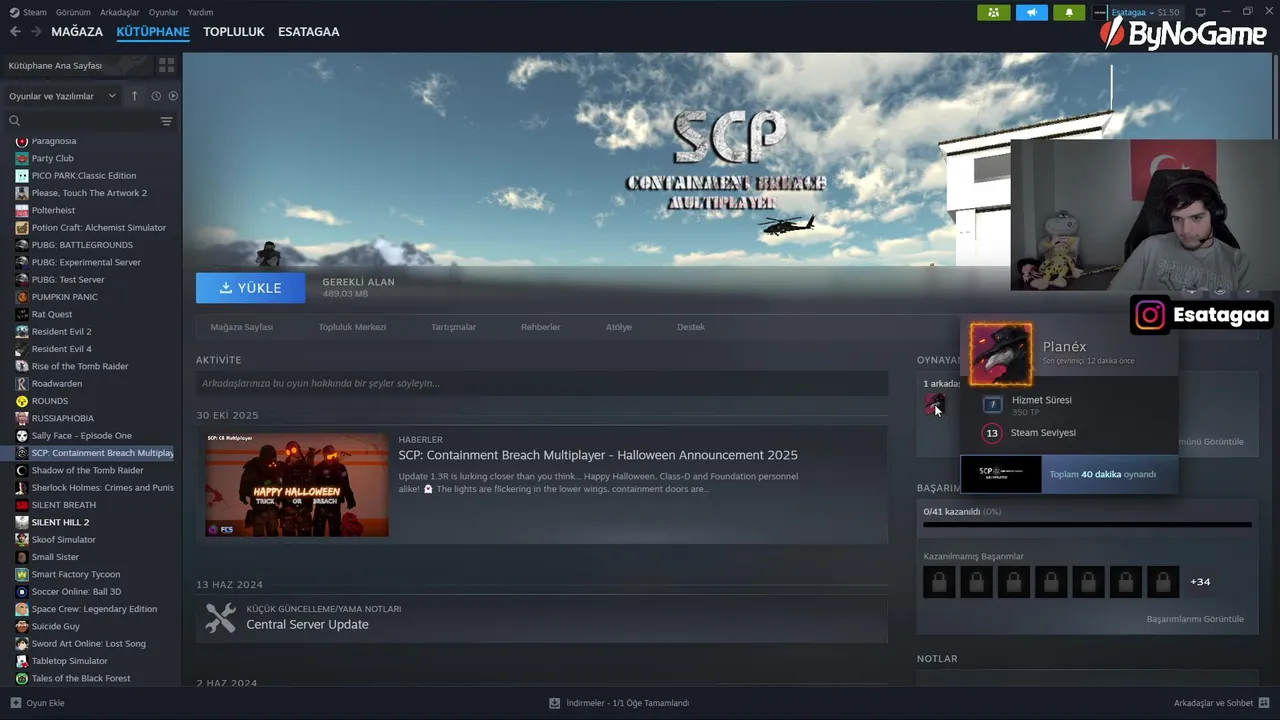This screenshot has width=1280, height=720.
Task: Open the Arkadaşlar menu
Action: click(x=120, y=12)
